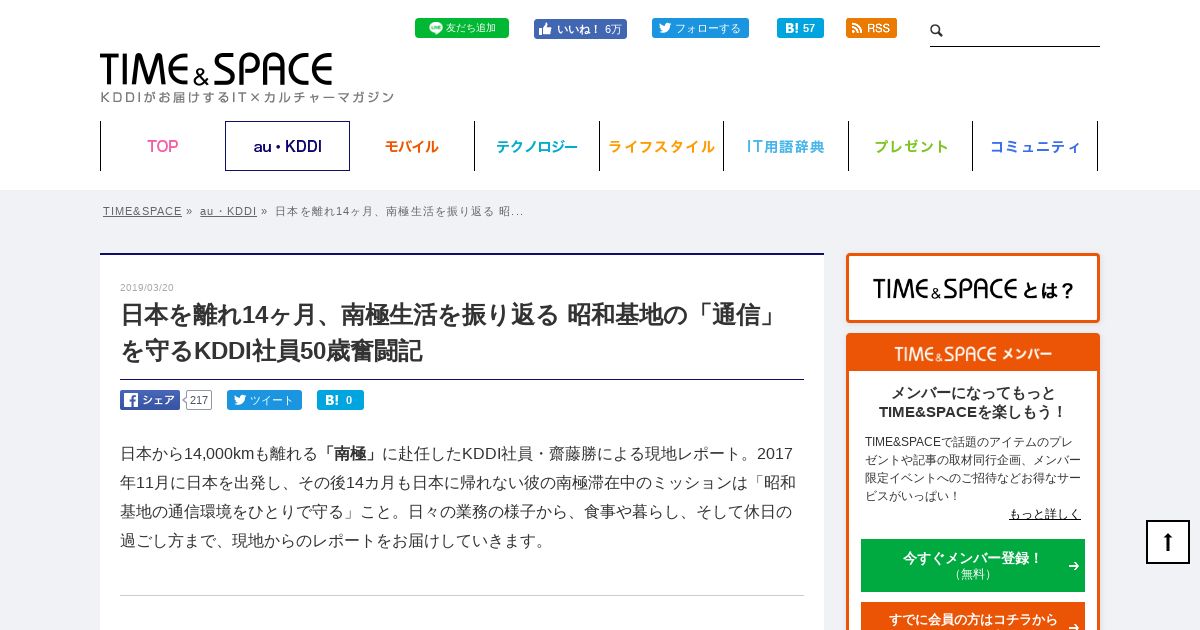The width and height of the screenshot is (1200, 630).
Task: Click the au・KDDI breadcrumb link
Action: 228,211
